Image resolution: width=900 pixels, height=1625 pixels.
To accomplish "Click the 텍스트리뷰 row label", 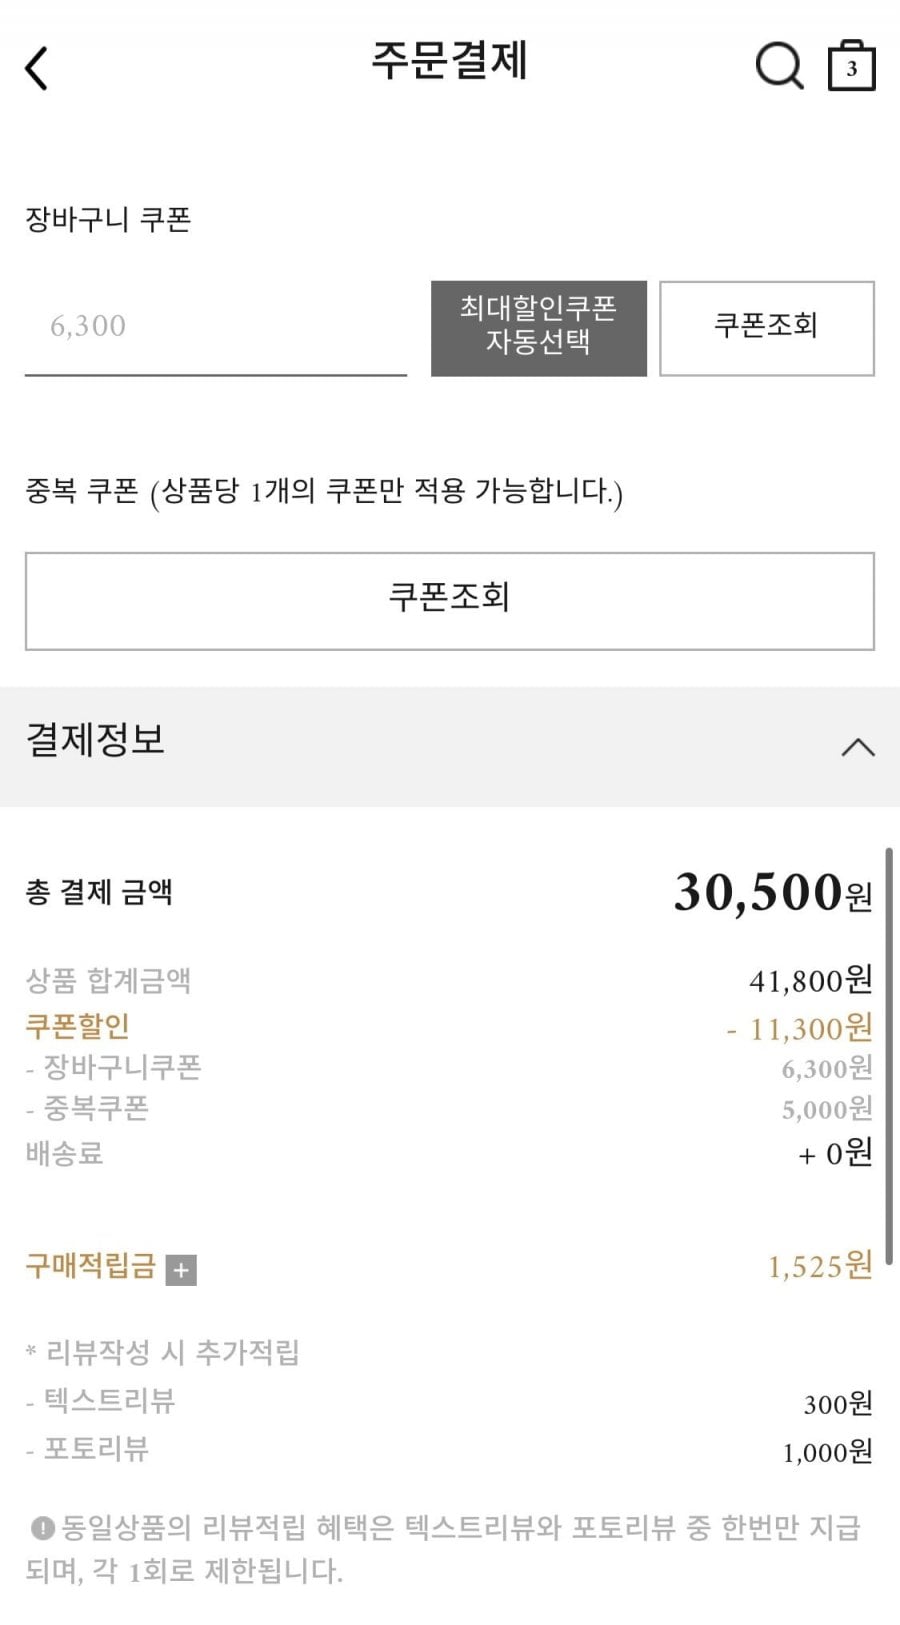I will pos(108,1401).
